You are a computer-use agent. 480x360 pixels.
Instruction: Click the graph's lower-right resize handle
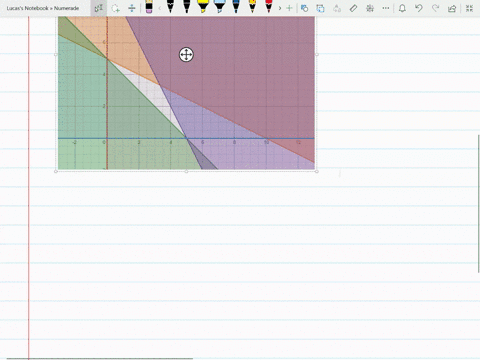(316, 171)
